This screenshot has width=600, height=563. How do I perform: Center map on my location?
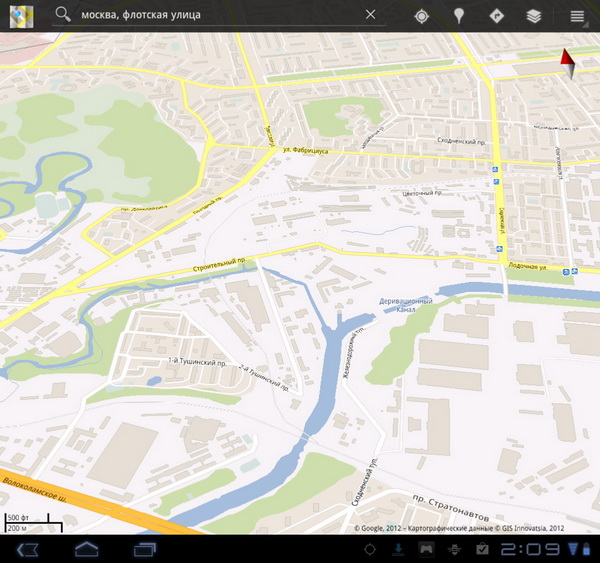click(421, 16)
